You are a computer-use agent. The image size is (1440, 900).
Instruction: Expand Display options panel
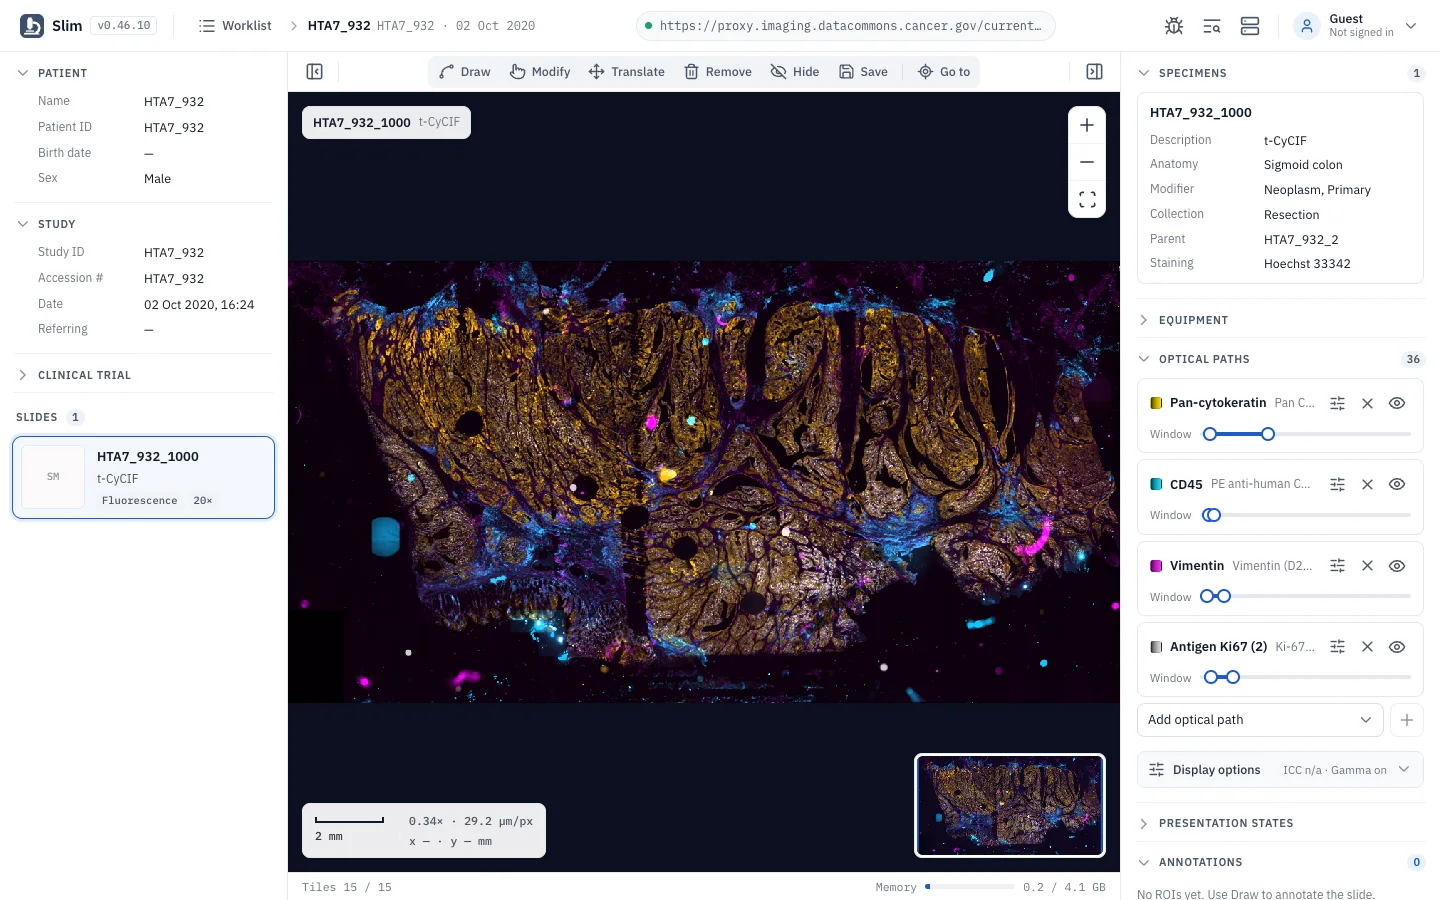click(x=1280, y=770)
